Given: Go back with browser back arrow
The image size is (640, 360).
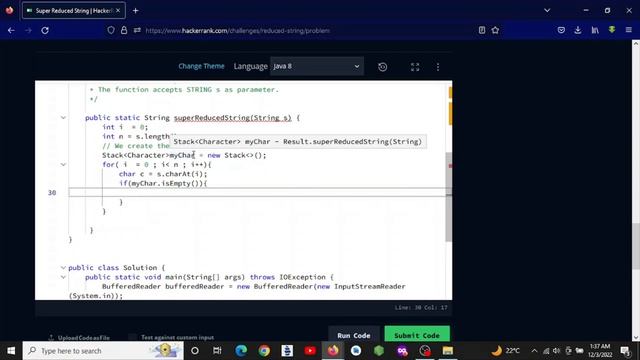Looking at the screenshot, I should point(11,30).
